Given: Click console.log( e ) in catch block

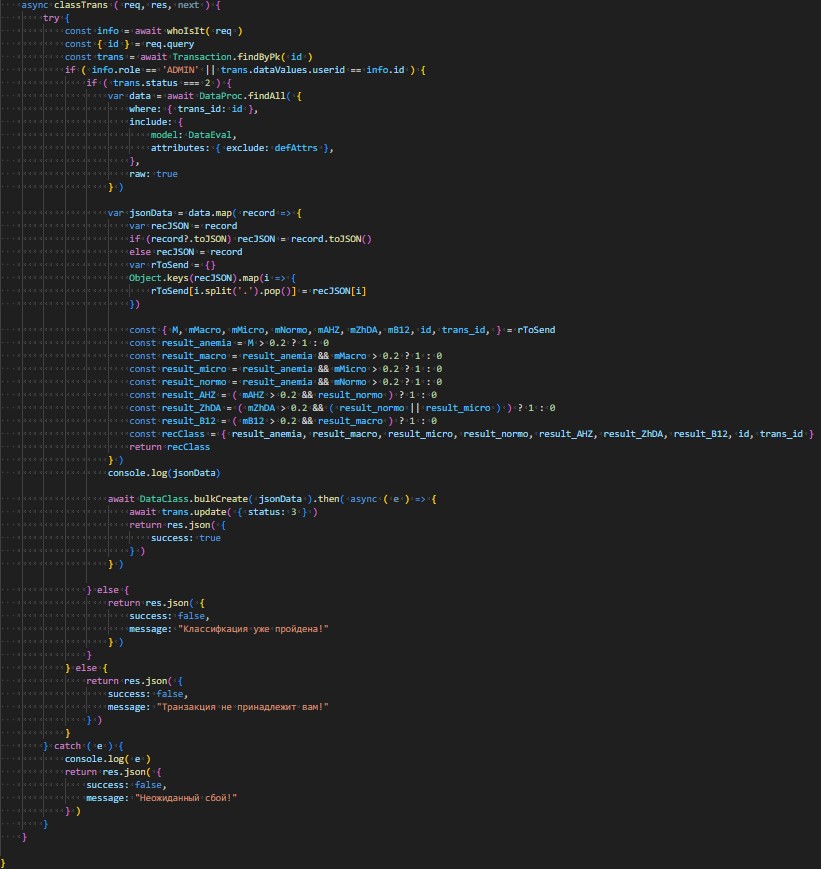Looking at the screenshot, I should point(108,759).
